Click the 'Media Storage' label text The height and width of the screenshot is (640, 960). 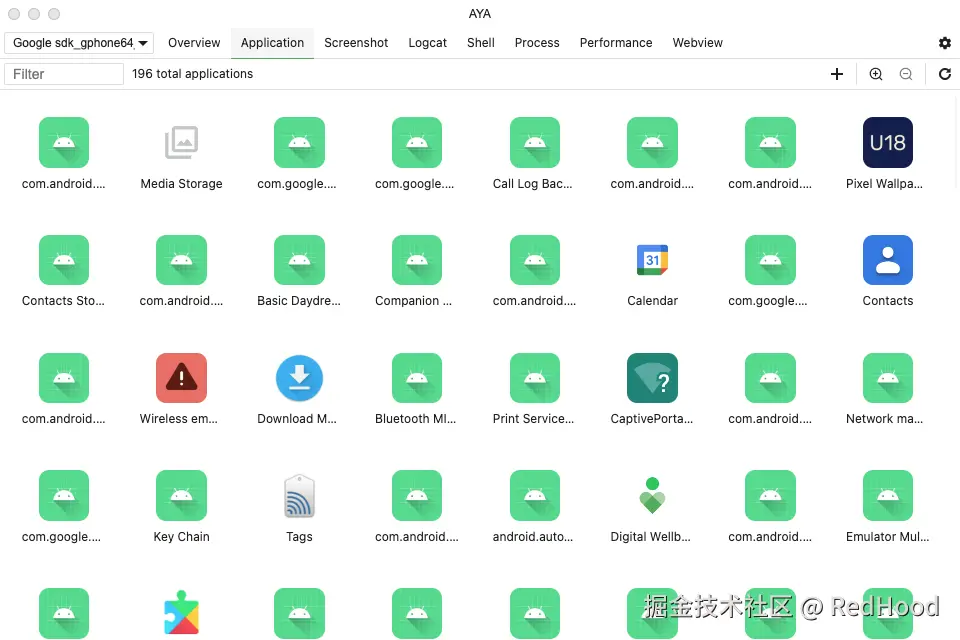(181, 184)
